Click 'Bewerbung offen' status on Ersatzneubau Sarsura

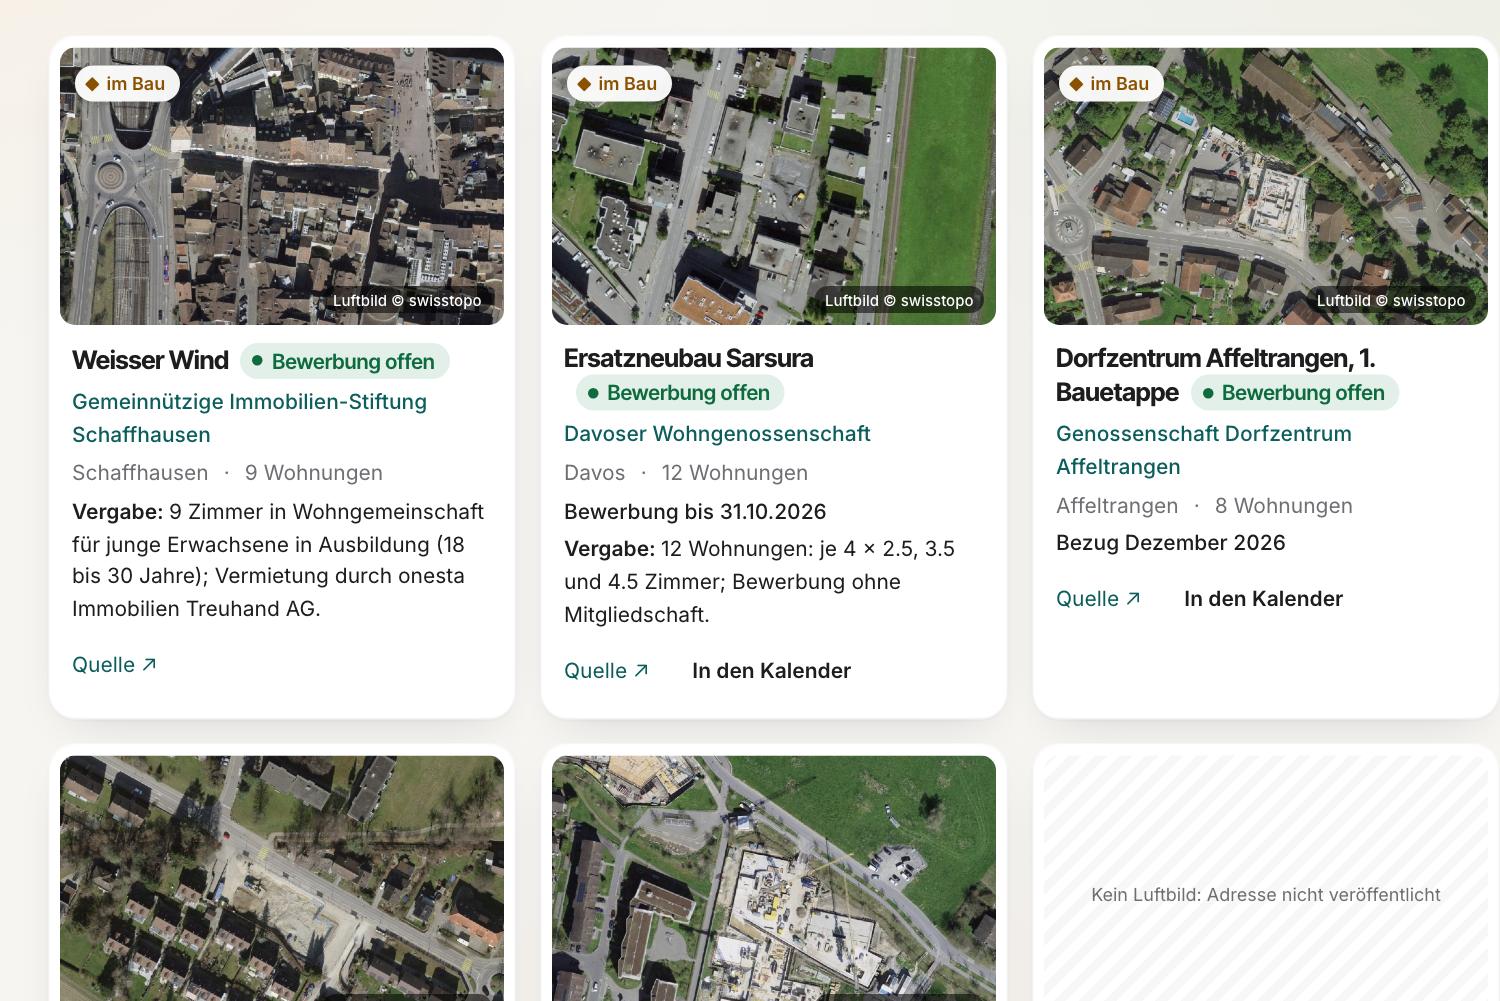680,393
